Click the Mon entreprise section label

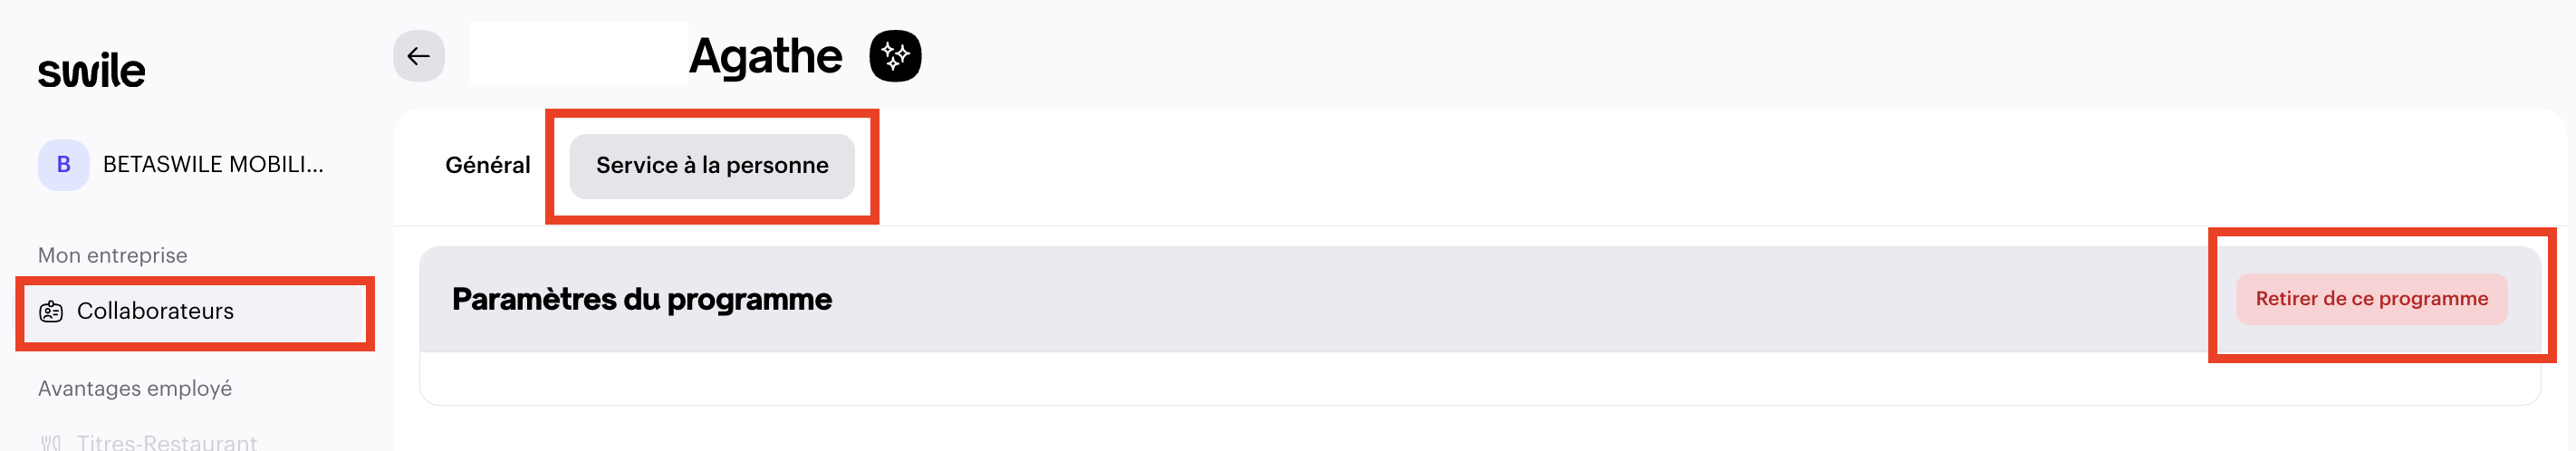click(x=112, y=256)
